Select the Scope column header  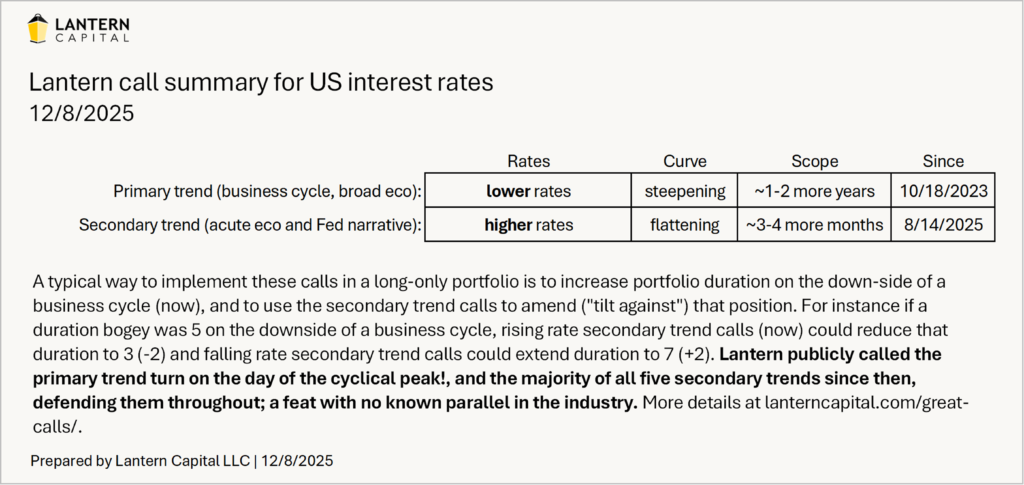tap(814, 161)
